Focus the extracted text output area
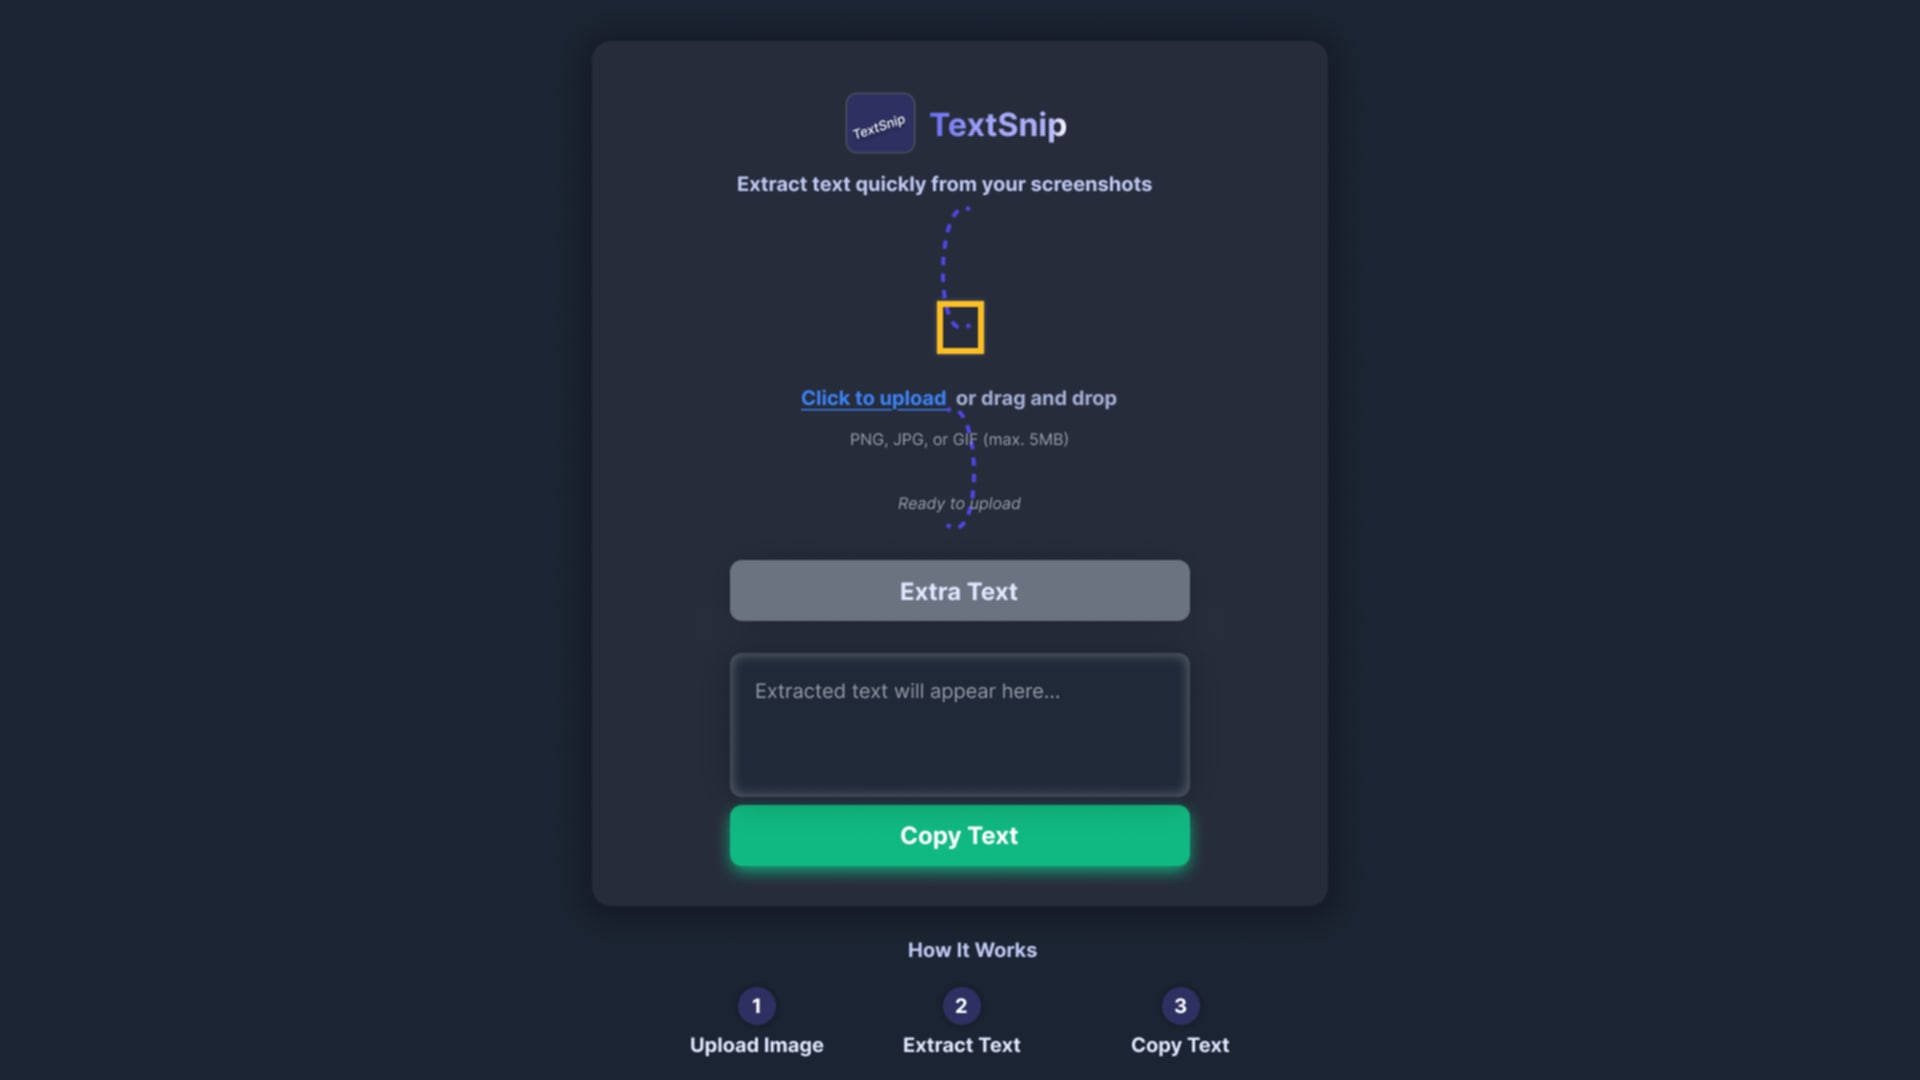This screenshot has height=1080, width=1920. [x=960, y=725]
